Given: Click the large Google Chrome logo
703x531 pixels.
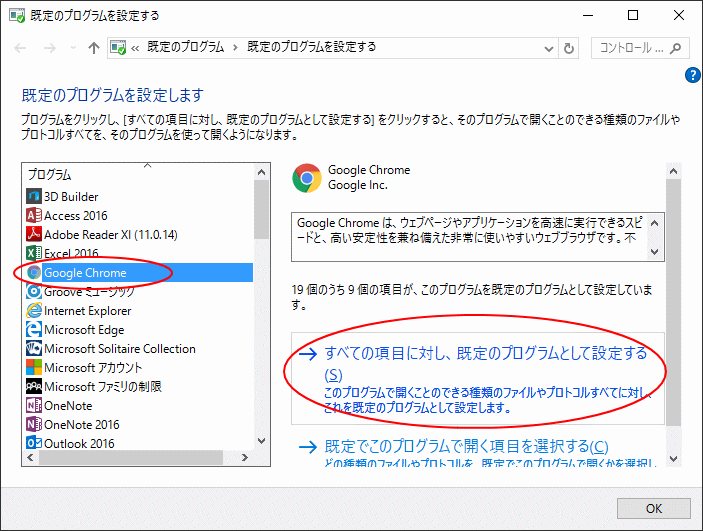Looking at the screenshot, I should pos(307,178).
